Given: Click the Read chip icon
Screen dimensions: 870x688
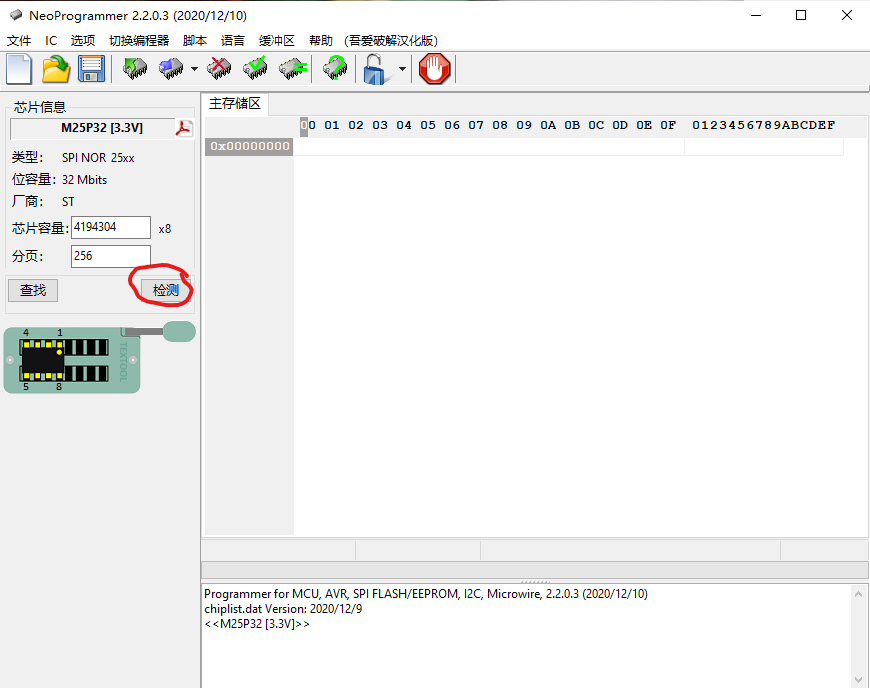Looking at the screenshot, I should point(134,69).
